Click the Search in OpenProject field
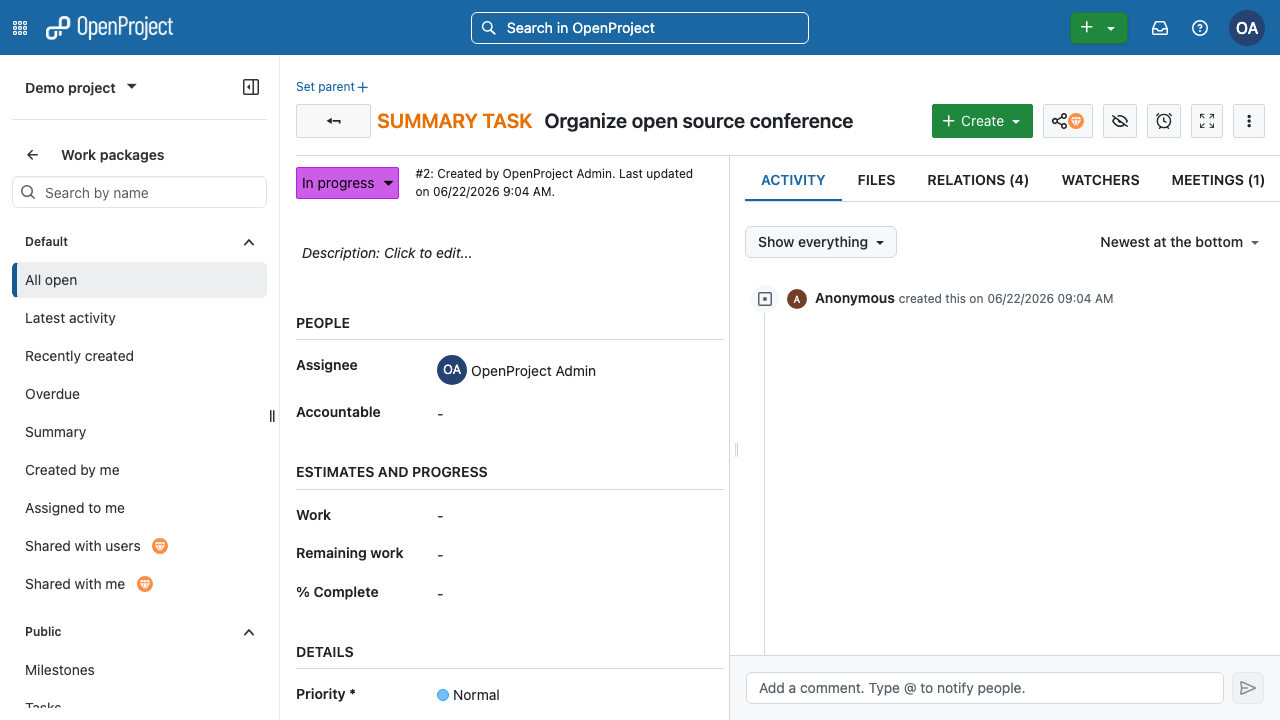The width and height of the screenshot is (1280, 720). tap(640, 28)
